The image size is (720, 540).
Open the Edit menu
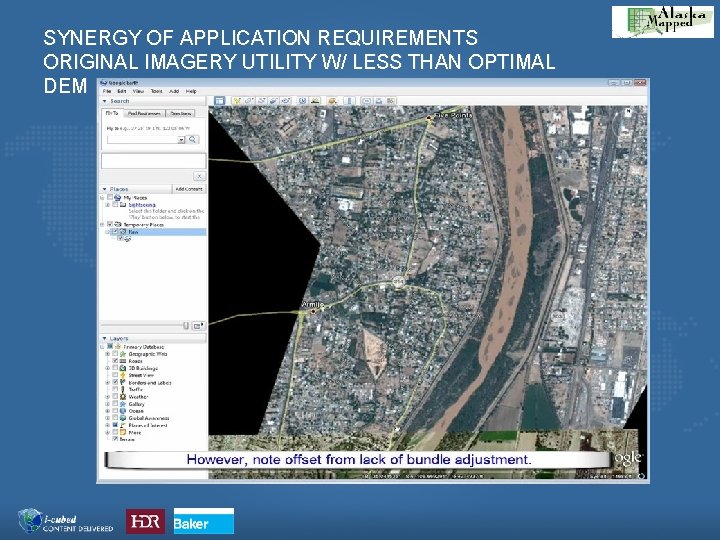[x=122, y=91]
